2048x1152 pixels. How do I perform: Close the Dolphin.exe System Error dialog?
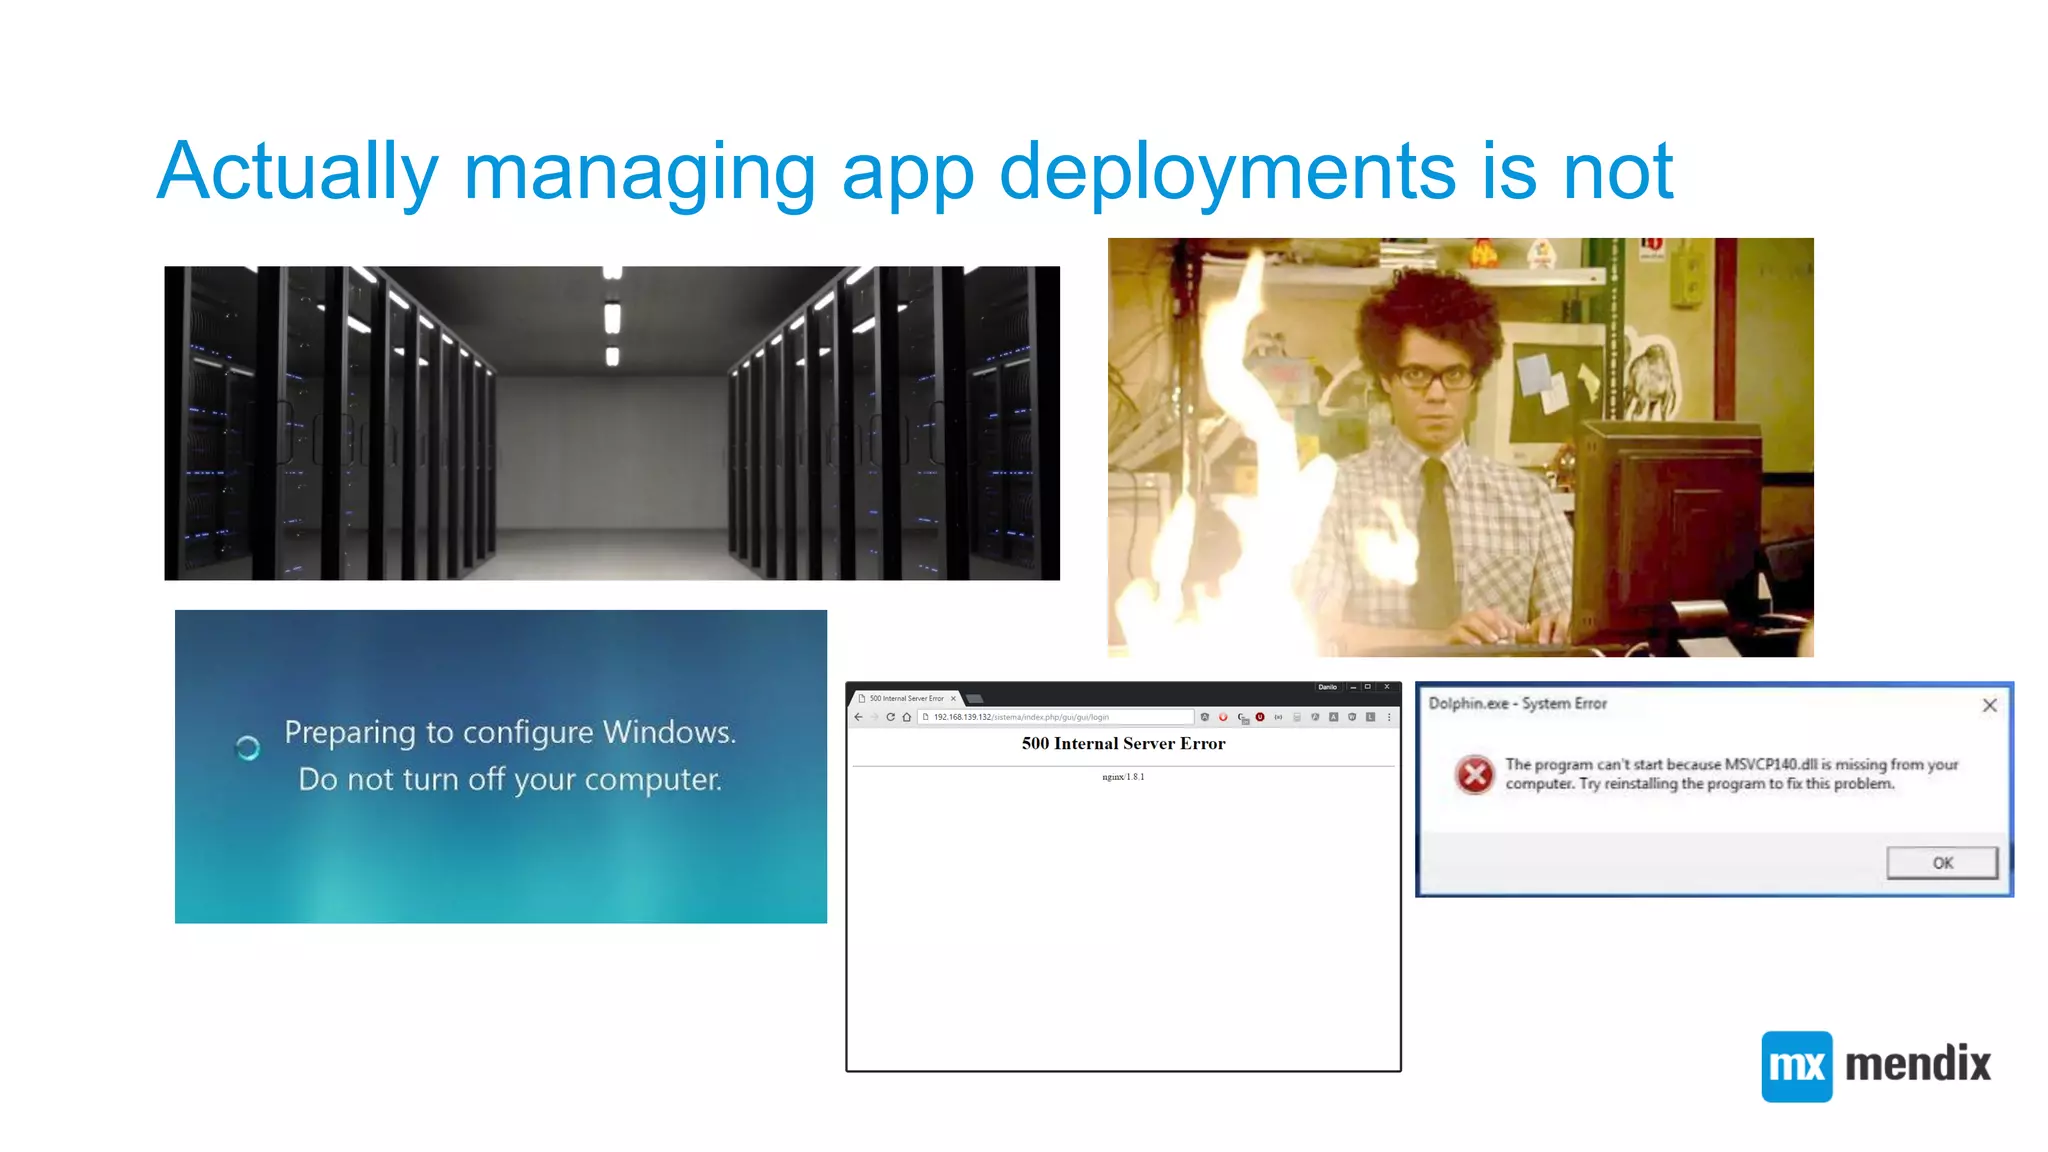point(1990,705)
